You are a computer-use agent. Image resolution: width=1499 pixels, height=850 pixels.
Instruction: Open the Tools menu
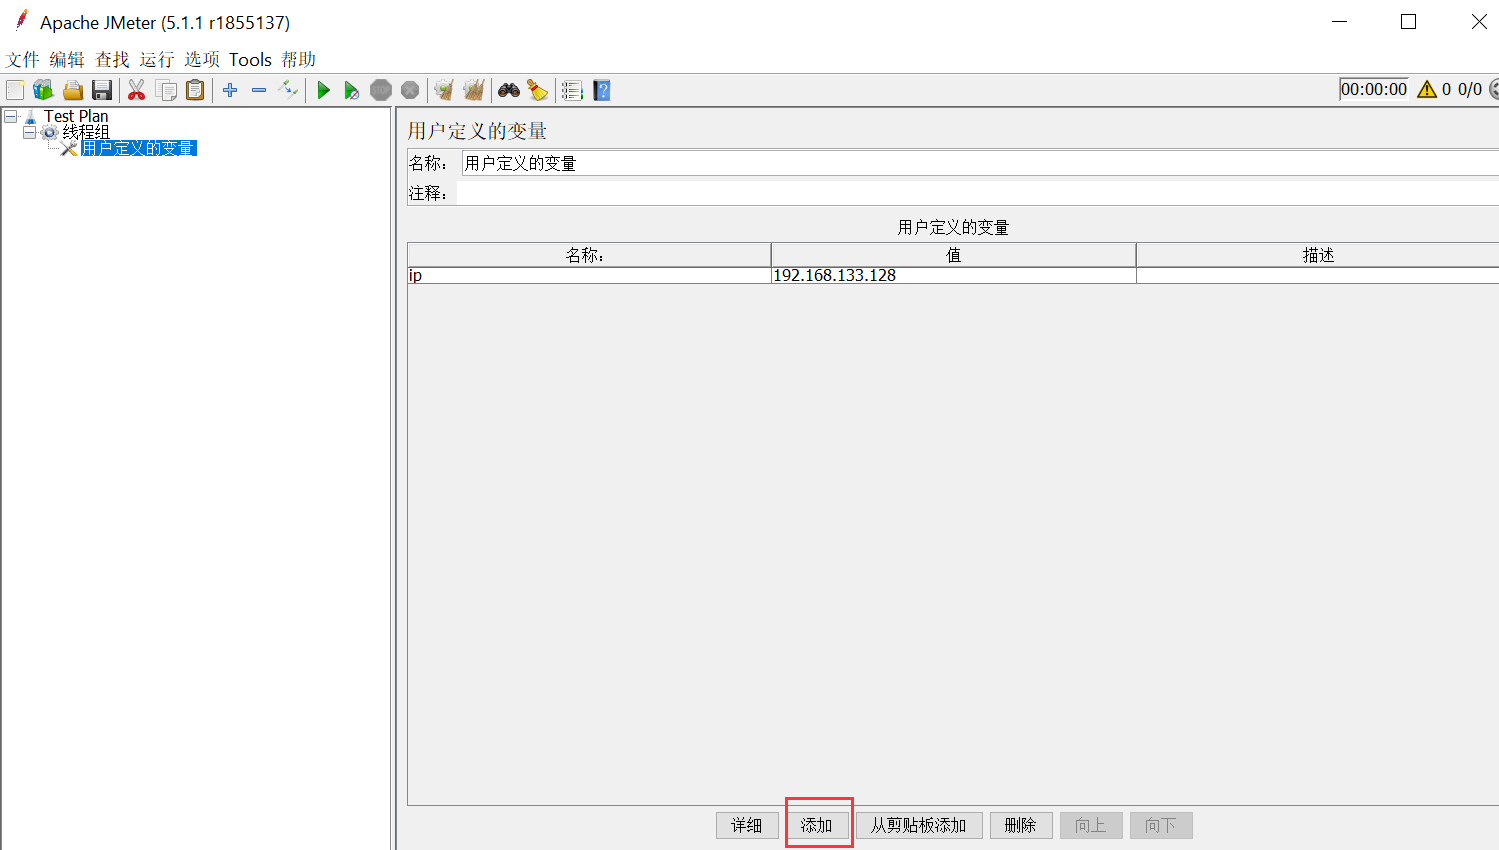point(250,59)
